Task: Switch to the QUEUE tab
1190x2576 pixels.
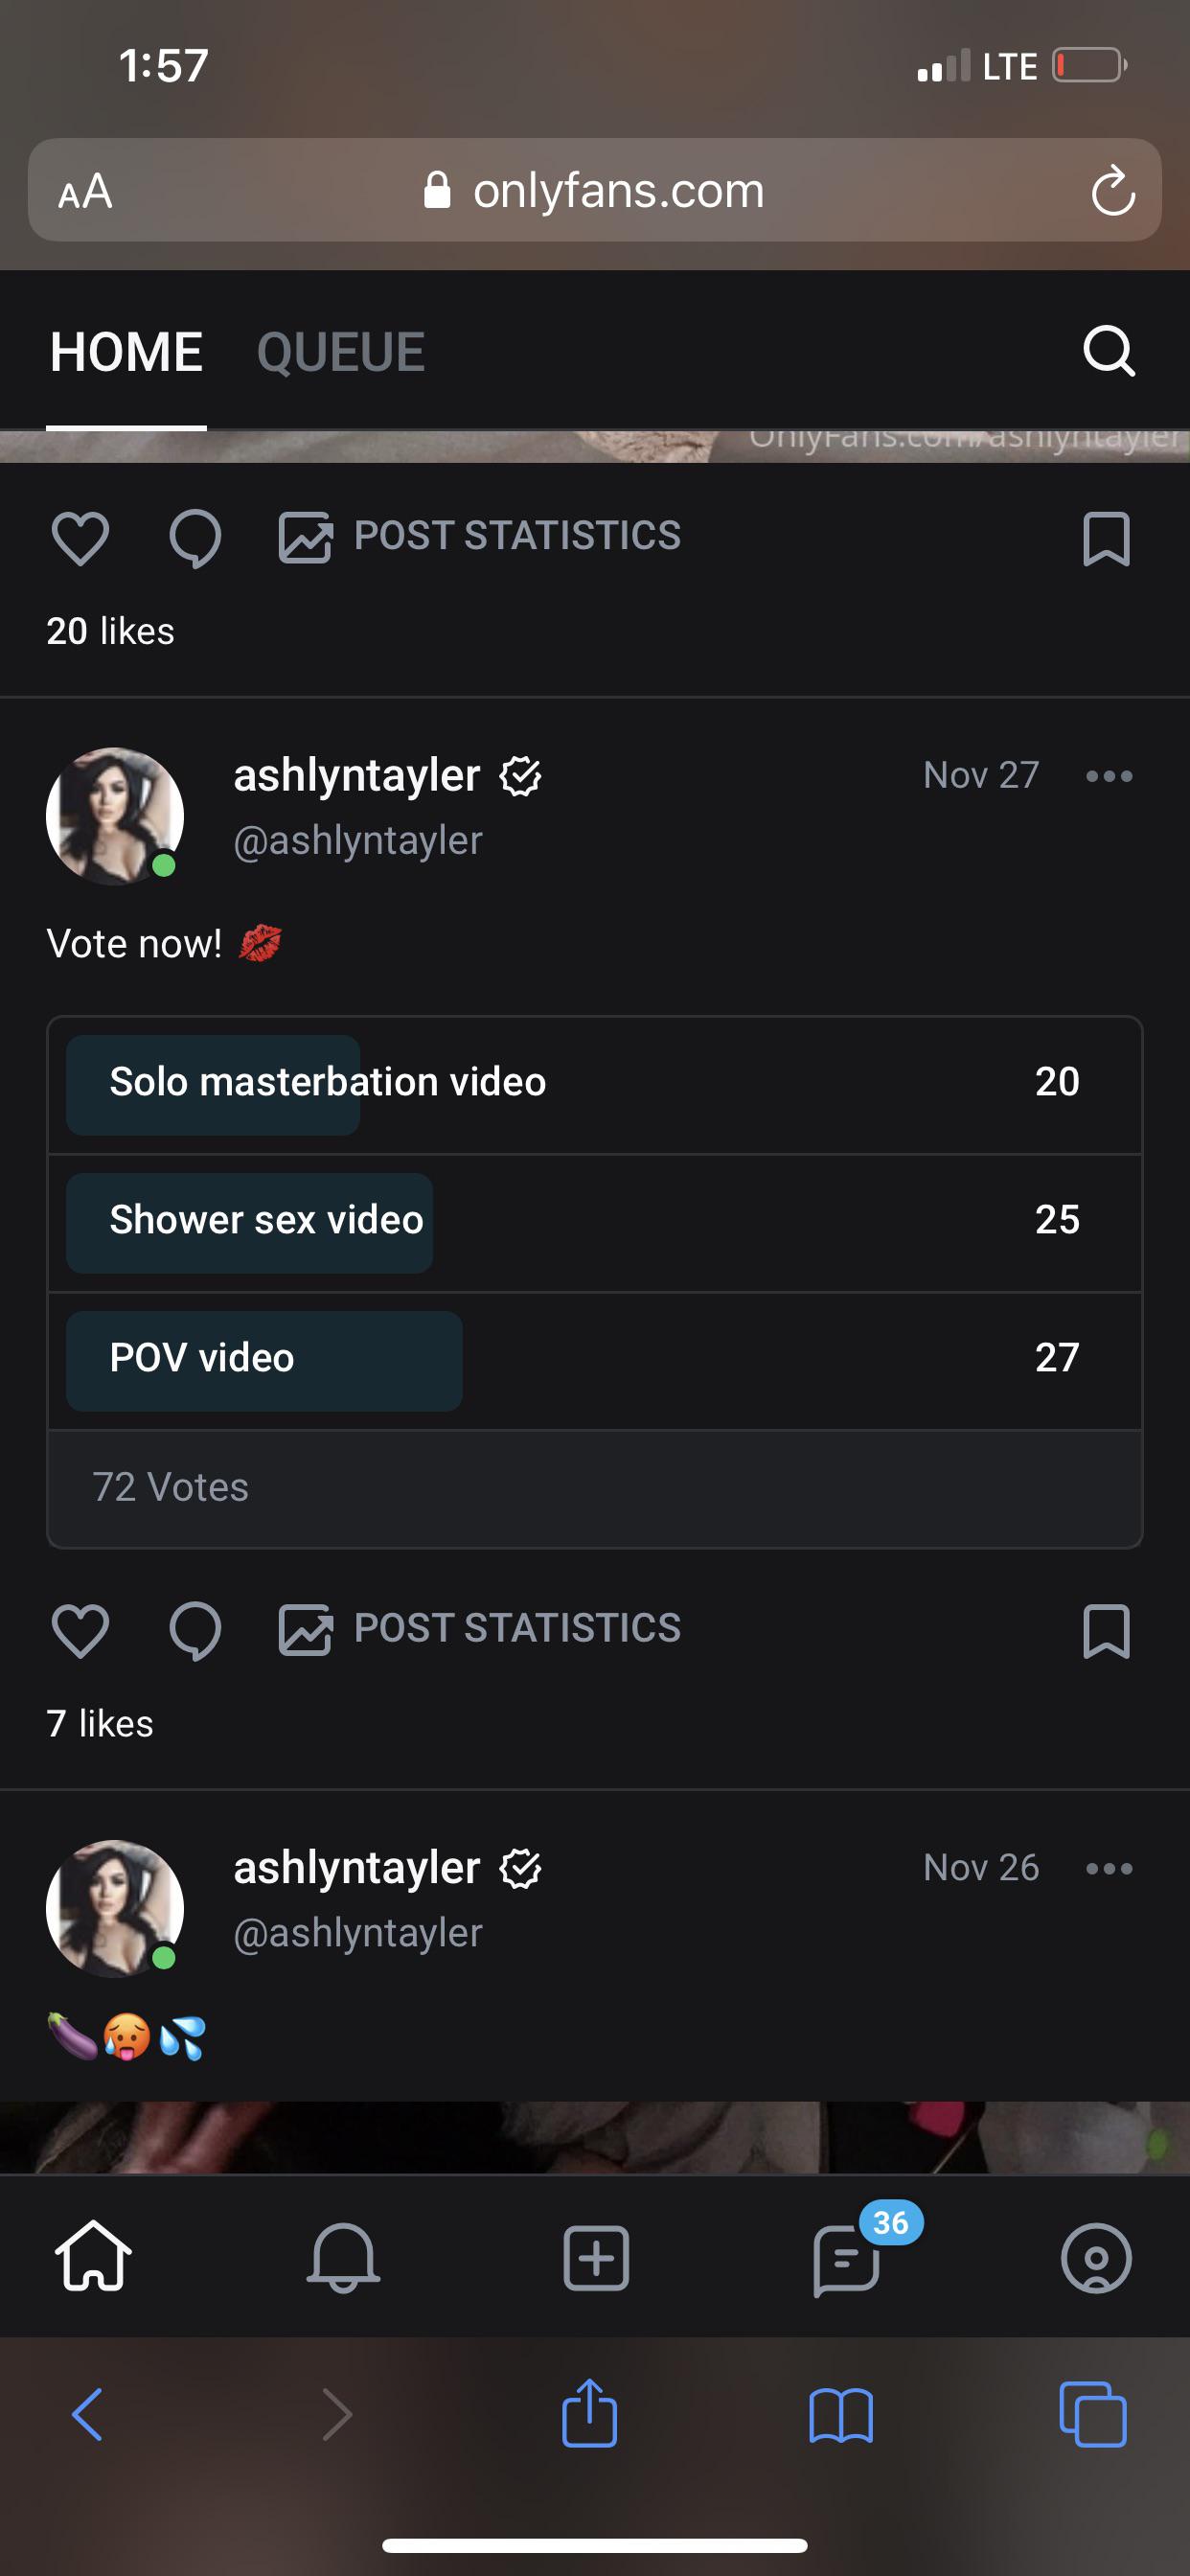Action: (341, 351)
